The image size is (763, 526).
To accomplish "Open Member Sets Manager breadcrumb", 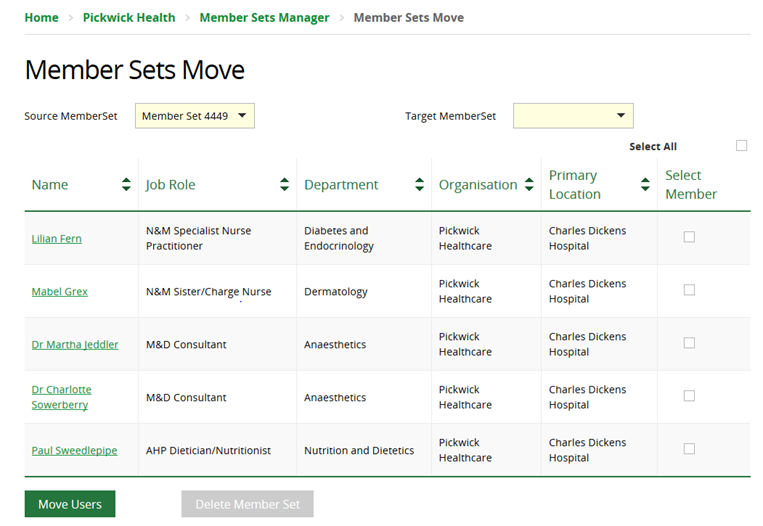I will 264,17.
